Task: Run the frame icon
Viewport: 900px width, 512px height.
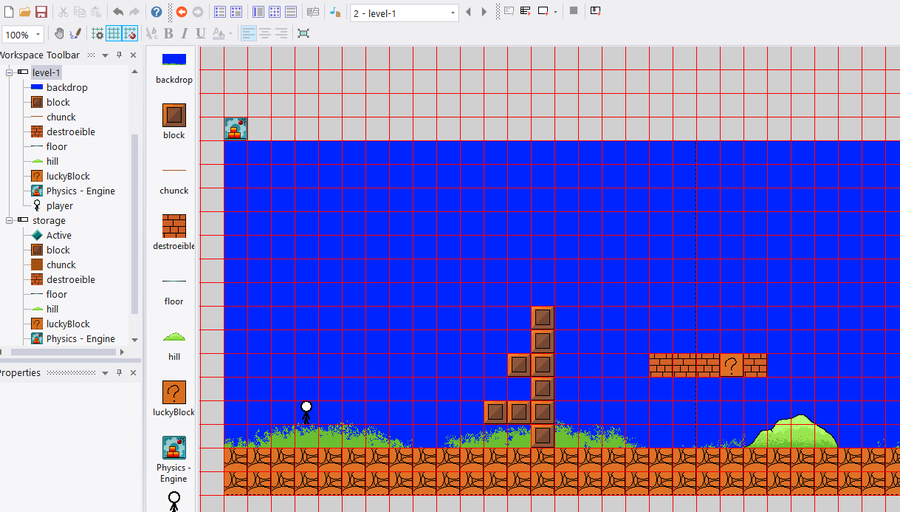Action: point(542,11)
